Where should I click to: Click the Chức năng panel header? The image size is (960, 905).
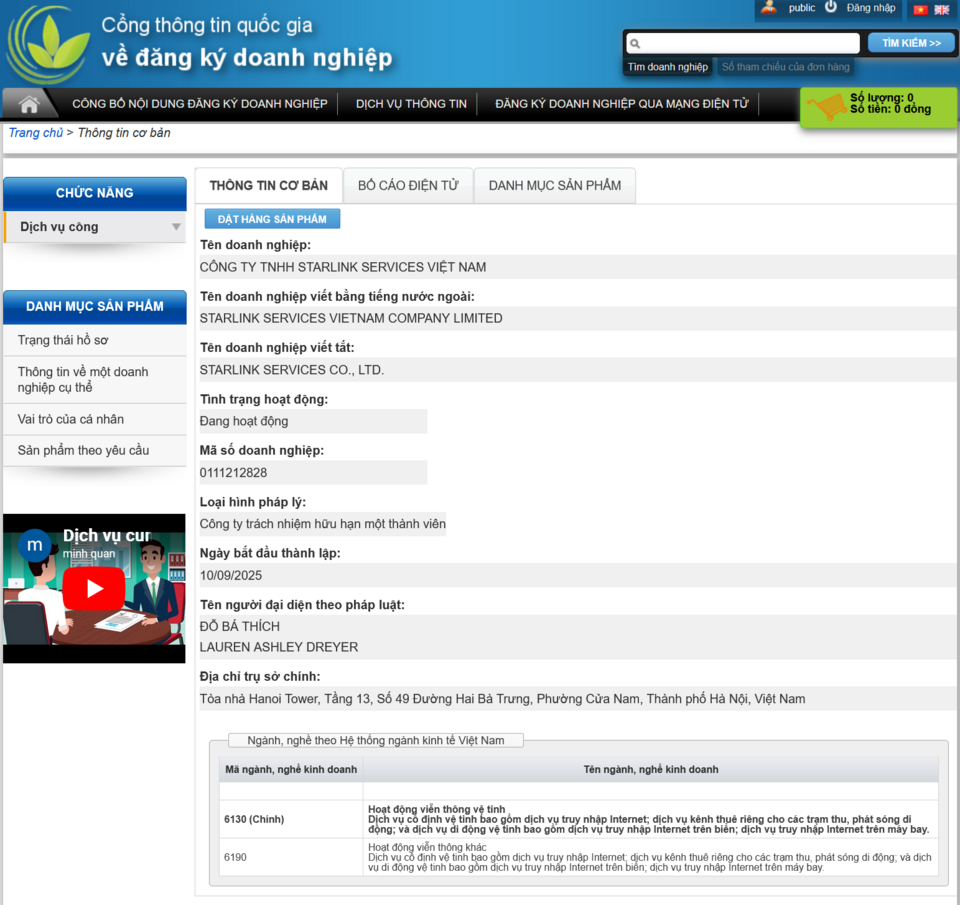[95, 193]
